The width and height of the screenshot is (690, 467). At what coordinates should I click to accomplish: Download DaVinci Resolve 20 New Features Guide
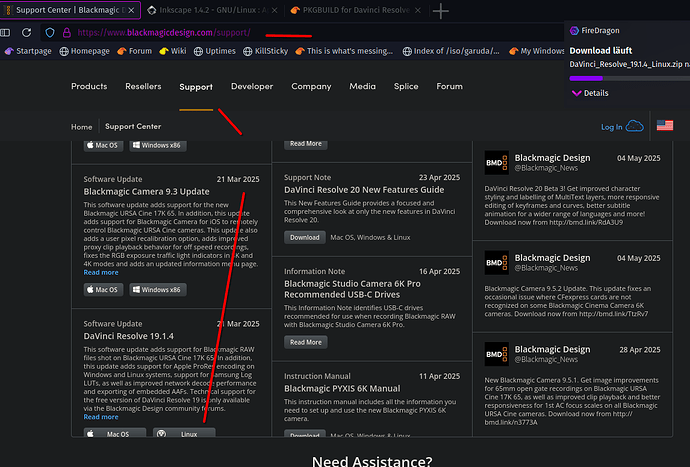(x=305, y=237)
